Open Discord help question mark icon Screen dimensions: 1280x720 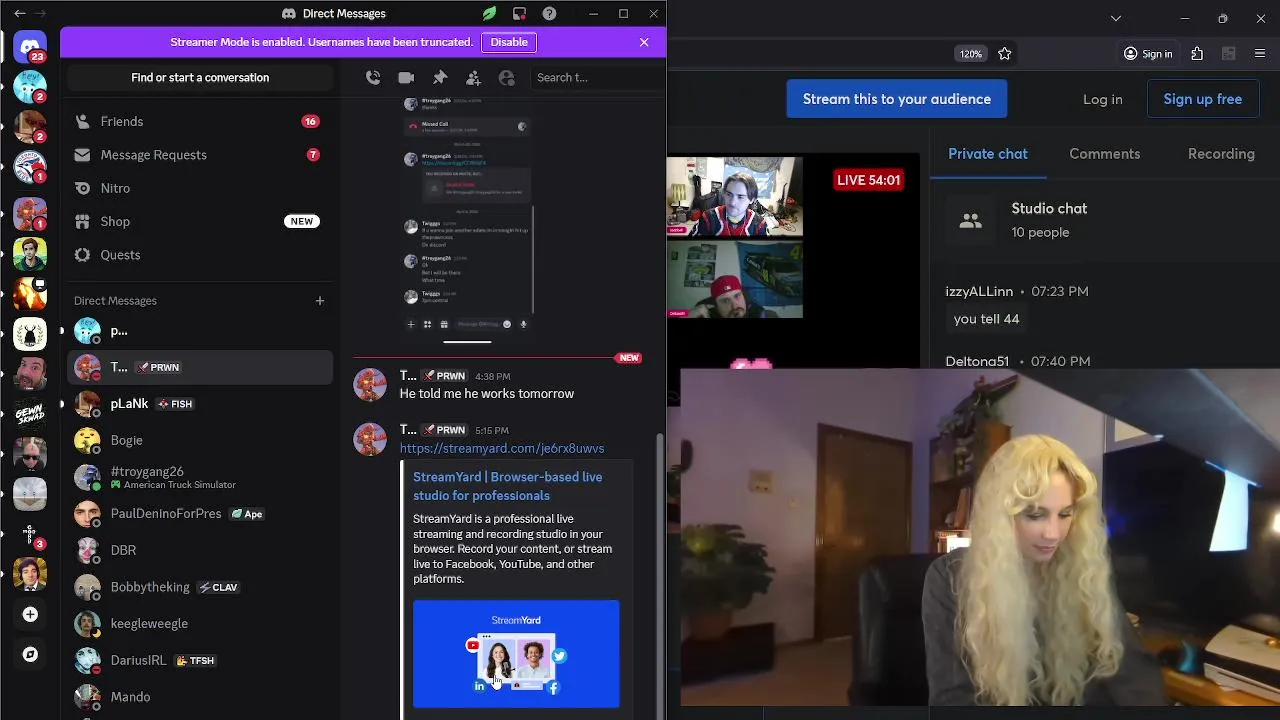click(x=549, y=14)
